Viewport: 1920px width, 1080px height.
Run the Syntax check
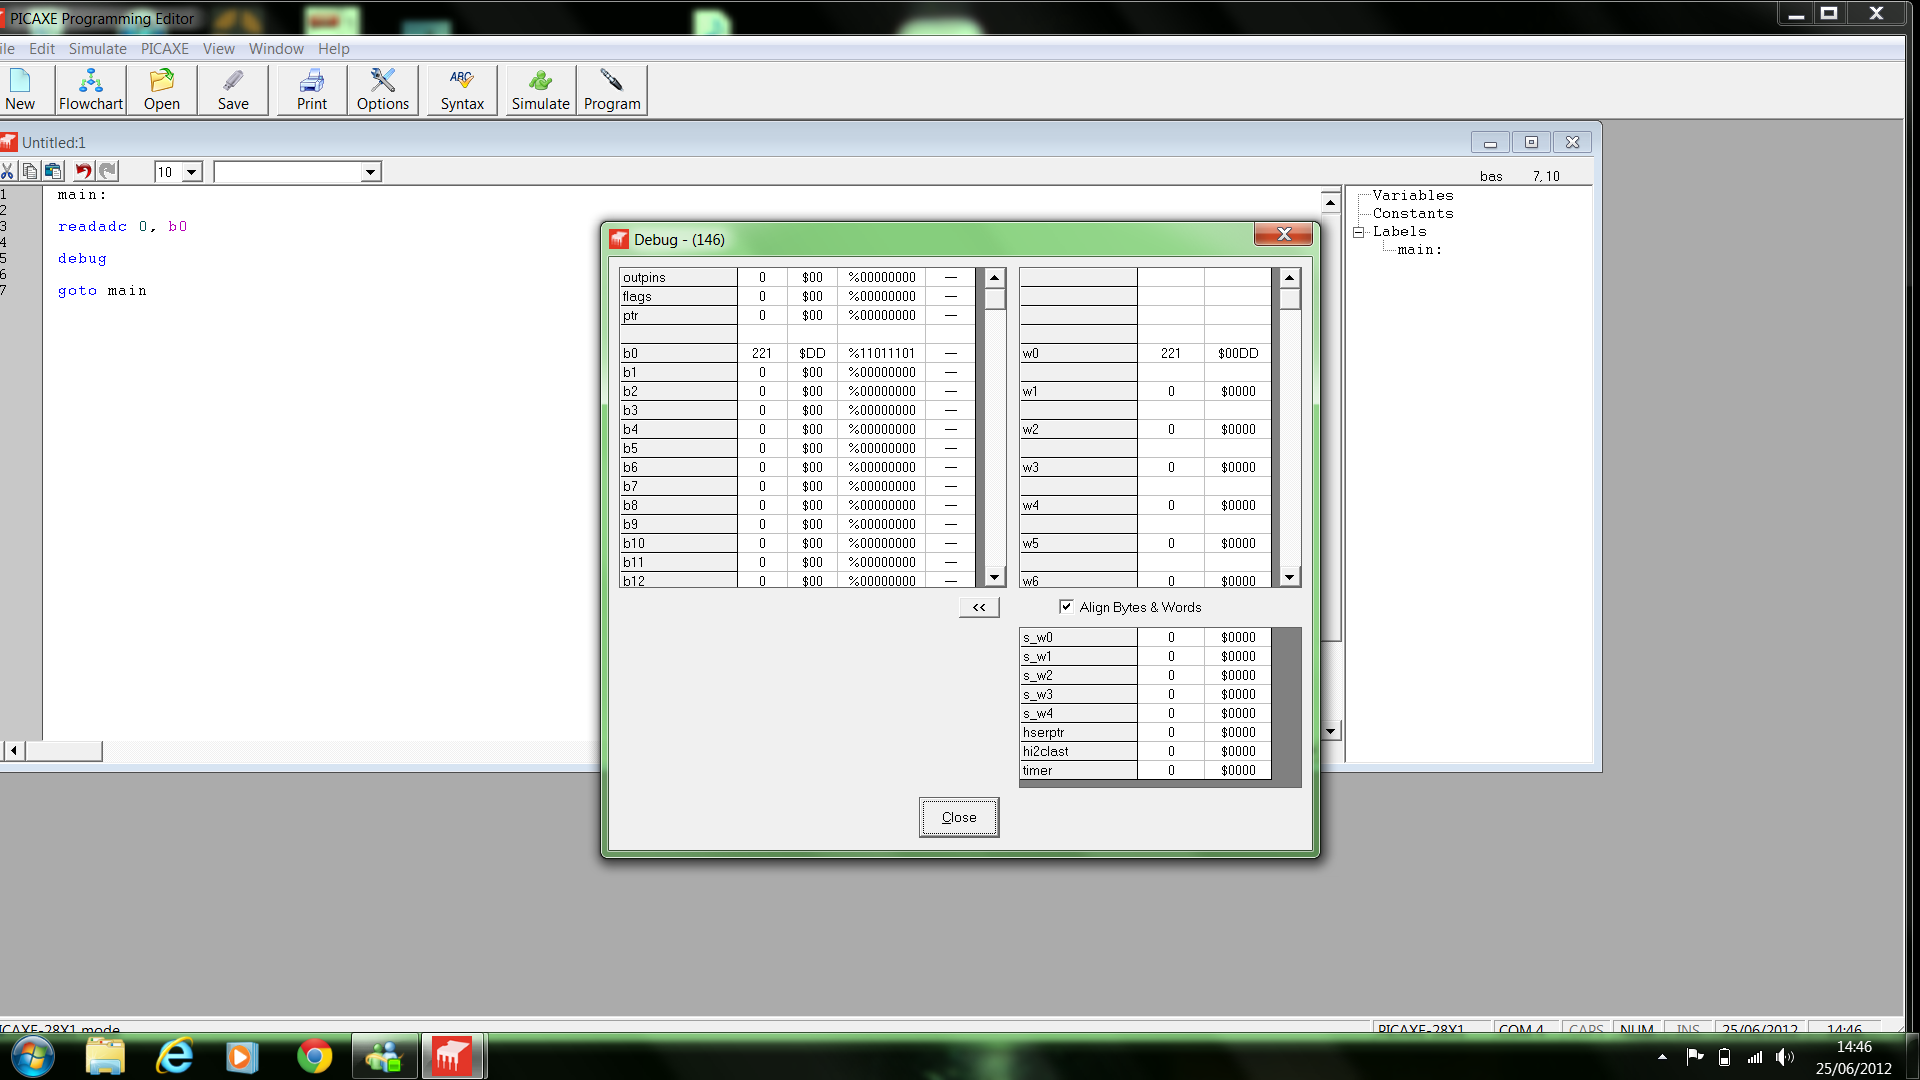click(x=462, y=90)
